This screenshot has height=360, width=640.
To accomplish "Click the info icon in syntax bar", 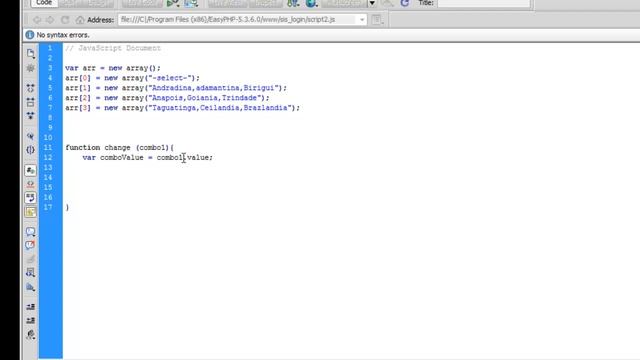I will pos(30,35).
